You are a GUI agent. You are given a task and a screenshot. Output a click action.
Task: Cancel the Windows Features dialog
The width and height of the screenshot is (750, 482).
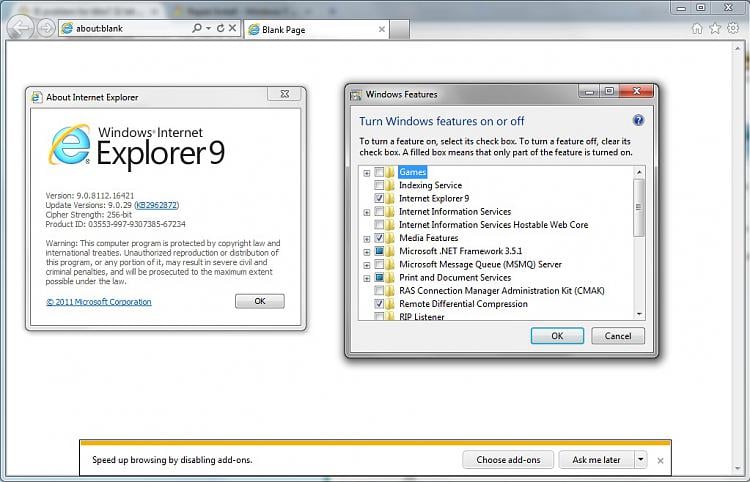(618, 336)
